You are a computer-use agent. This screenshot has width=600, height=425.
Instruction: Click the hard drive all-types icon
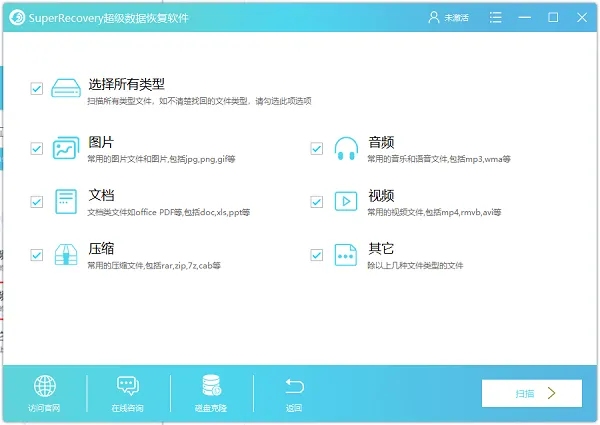pyautogui.click(x=66, y=88)
